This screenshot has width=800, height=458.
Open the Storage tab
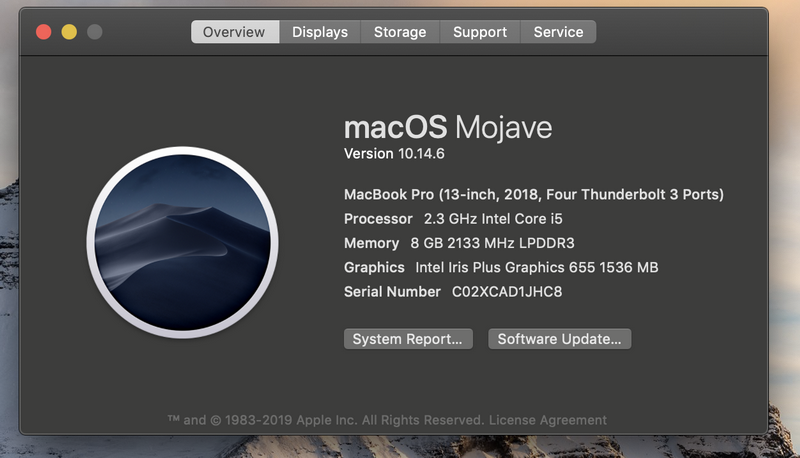click(x=400, y=32)
